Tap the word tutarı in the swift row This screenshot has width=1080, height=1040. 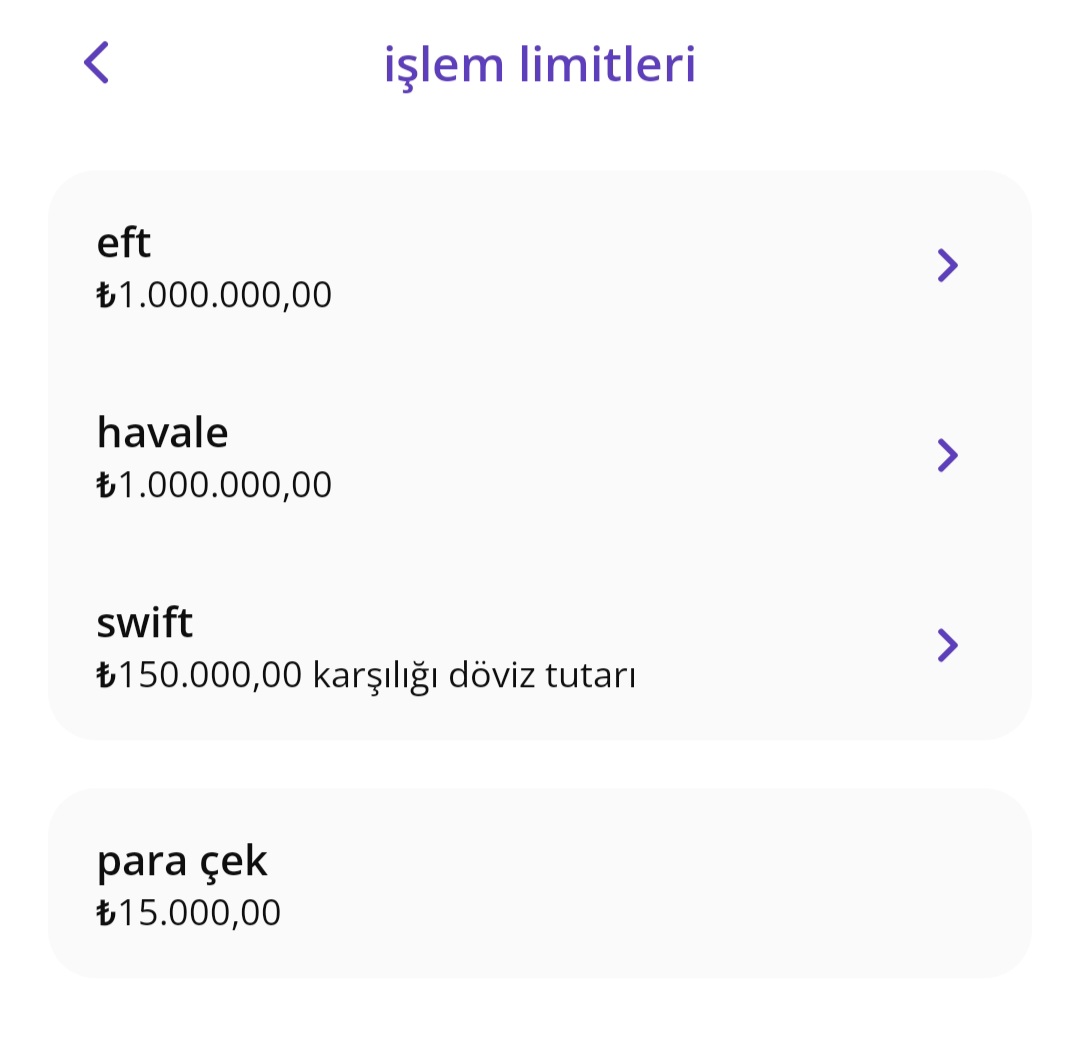coord(591,676)
